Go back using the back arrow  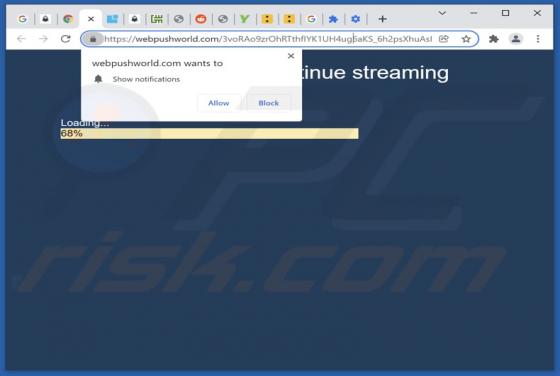21,39
